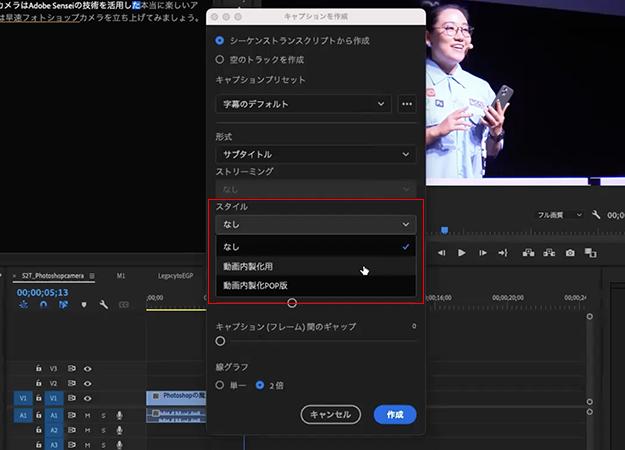Toggle lock on track V3
625x450 pixels.
click(x=39, y=368)
